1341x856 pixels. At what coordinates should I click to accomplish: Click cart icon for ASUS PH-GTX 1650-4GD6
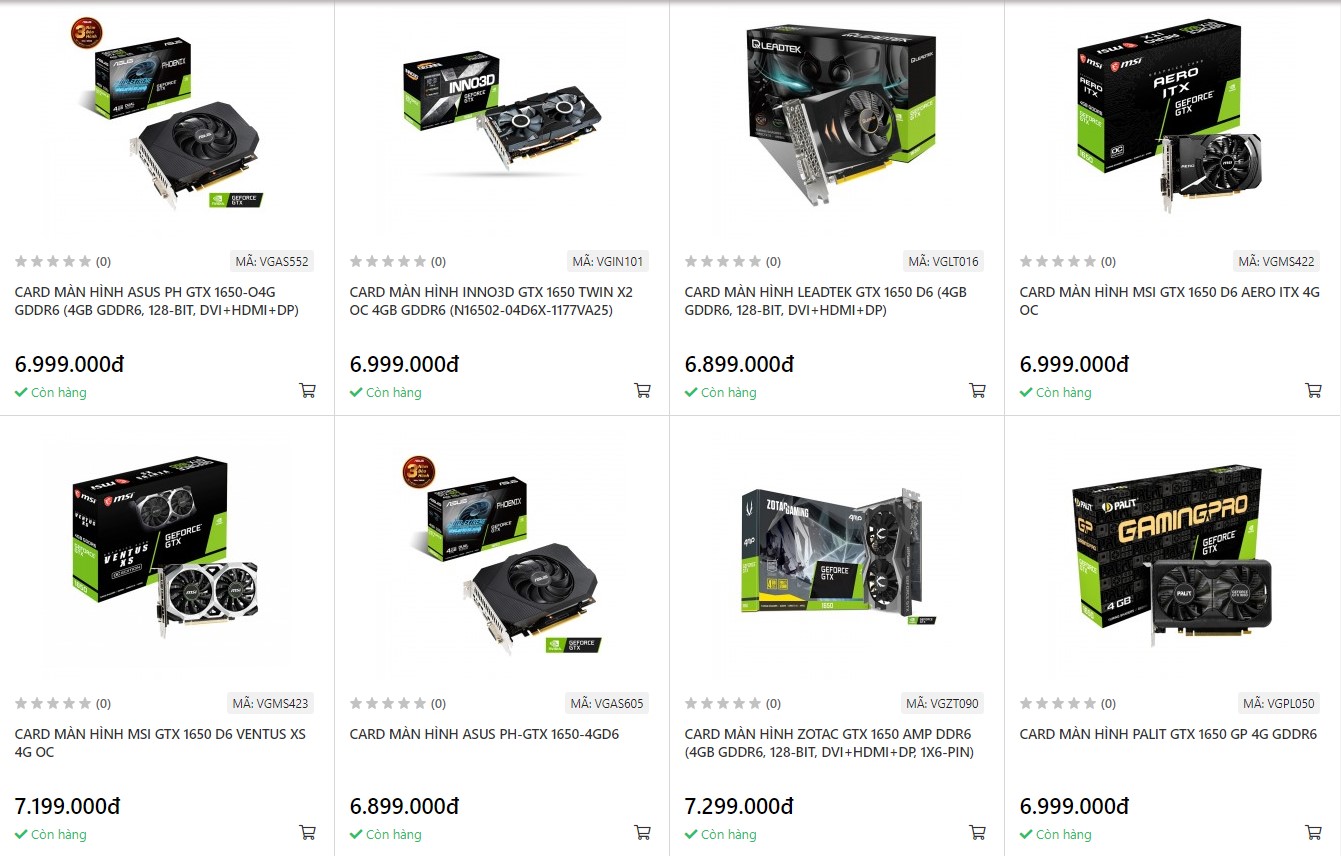643,832
